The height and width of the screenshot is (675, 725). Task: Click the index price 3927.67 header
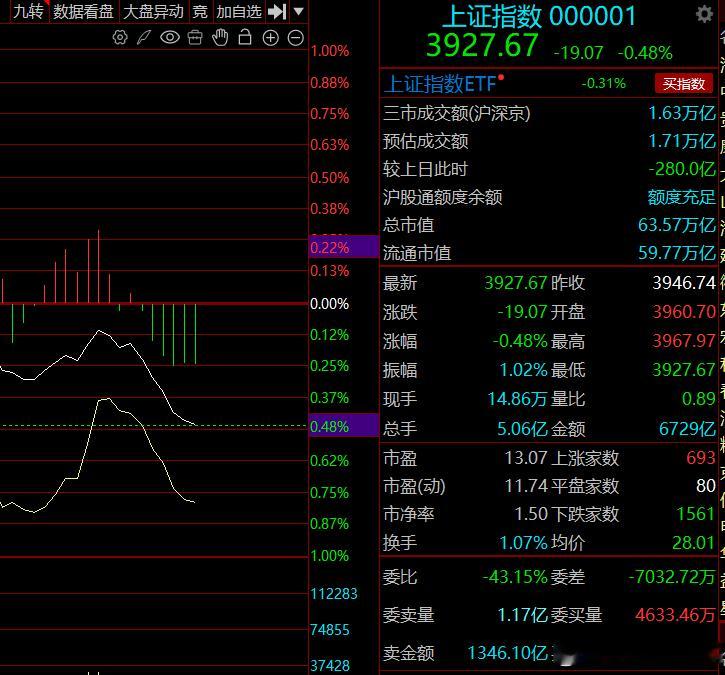[x=482, y=46]
